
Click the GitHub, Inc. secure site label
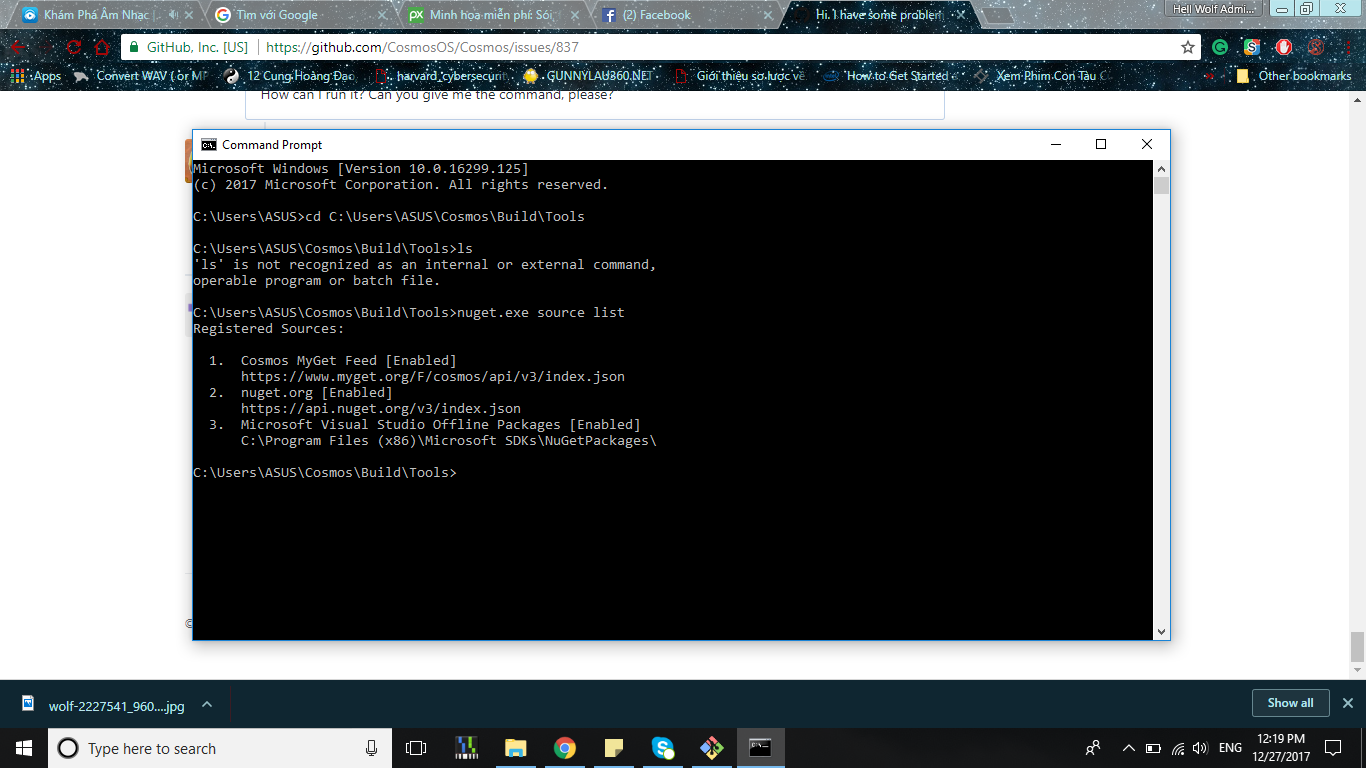pos(188,47)
